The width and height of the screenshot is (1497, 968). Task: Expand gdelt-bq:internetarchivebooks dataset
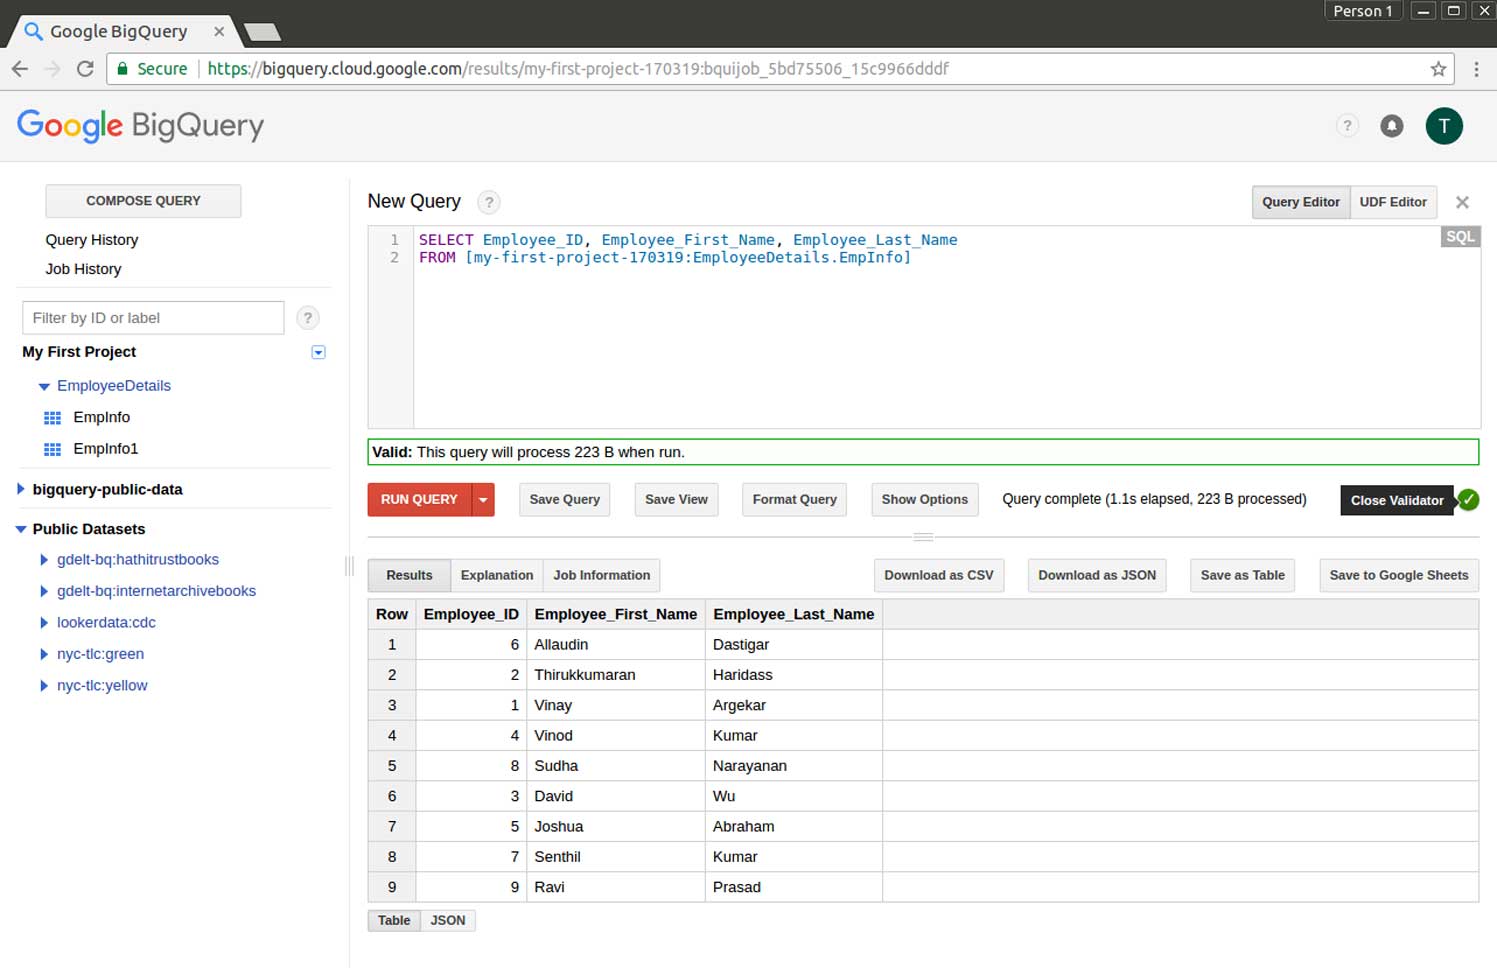coord(44,591)
